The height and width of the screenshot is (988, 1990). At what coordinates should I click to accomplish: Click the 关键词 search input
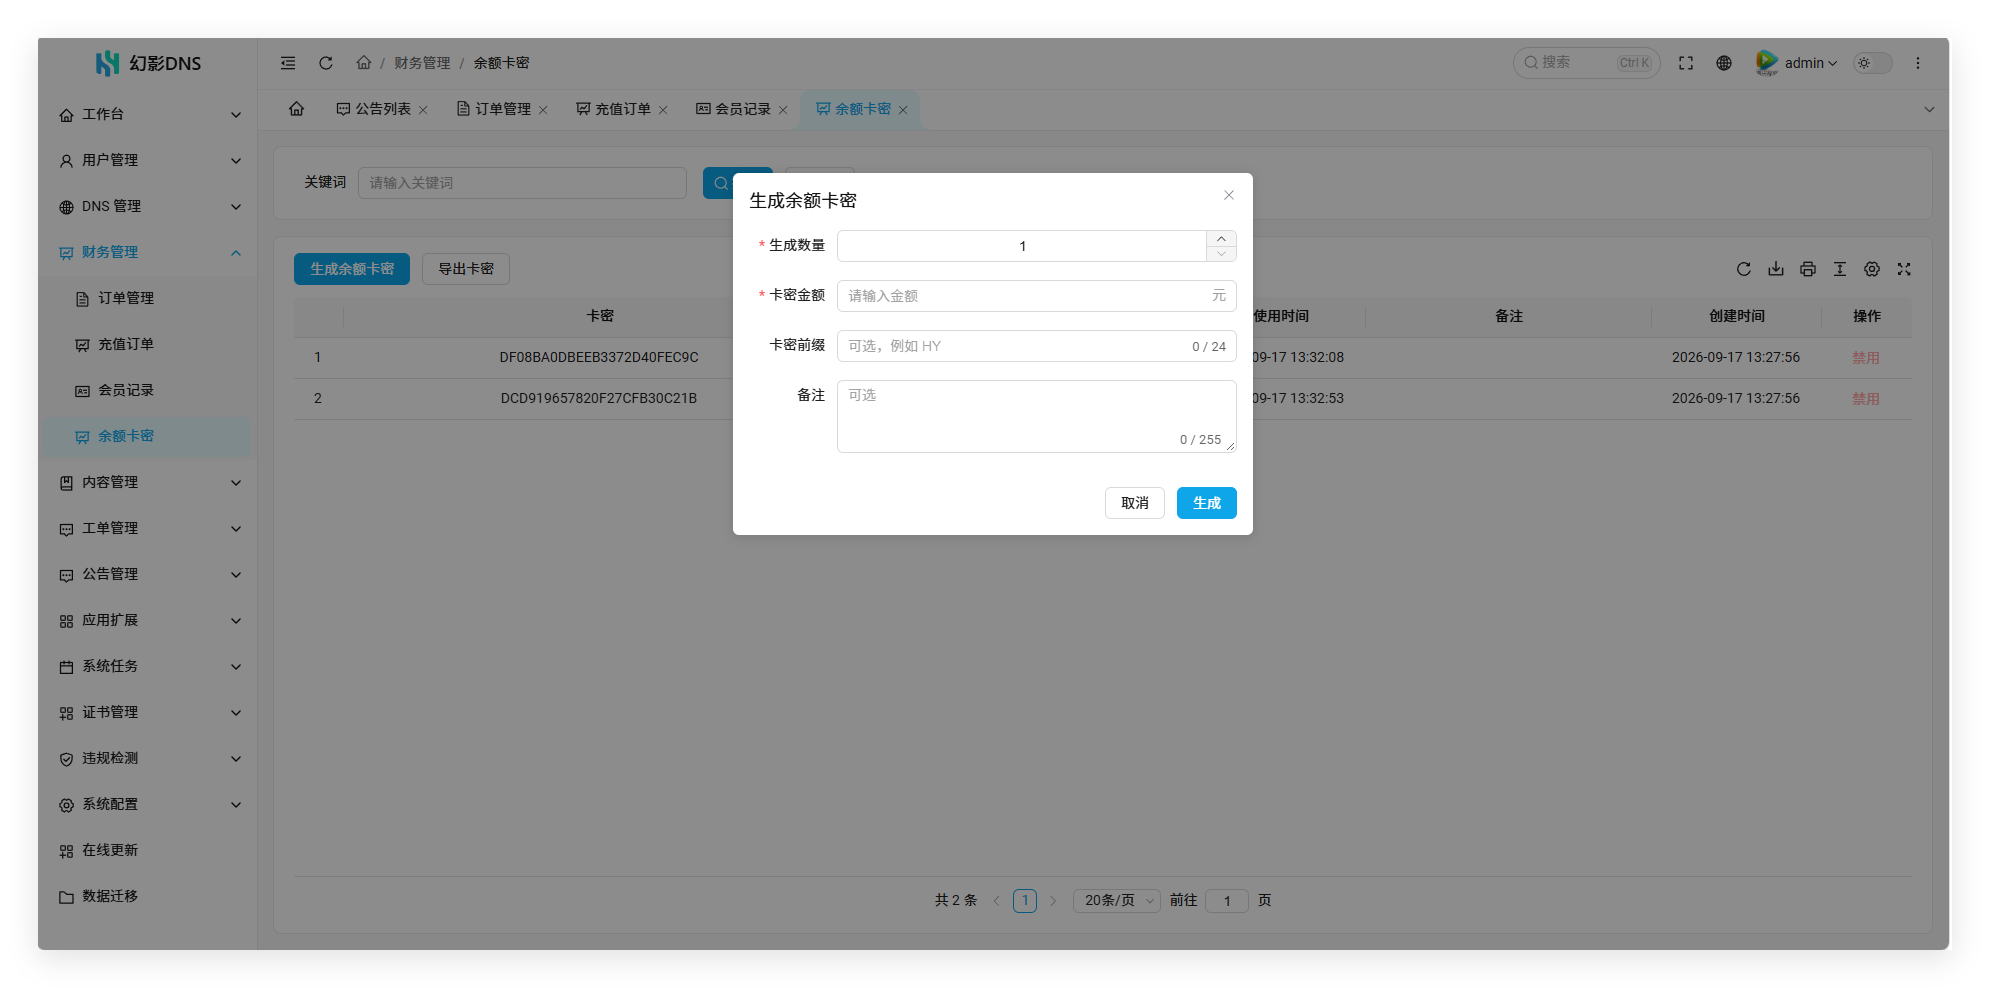[x=522, y=183]
